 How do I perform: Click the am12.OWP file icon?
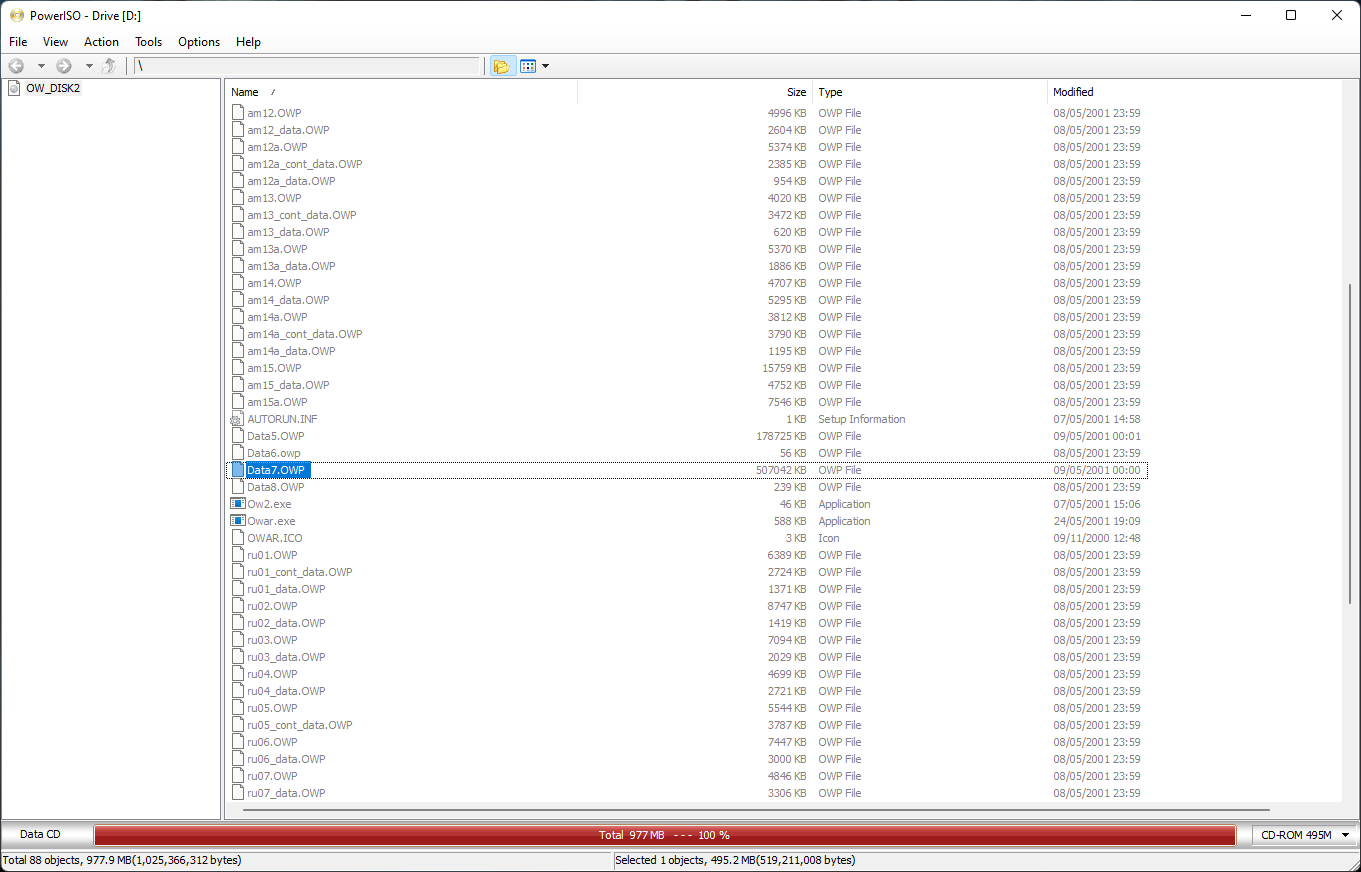[237, 113]
